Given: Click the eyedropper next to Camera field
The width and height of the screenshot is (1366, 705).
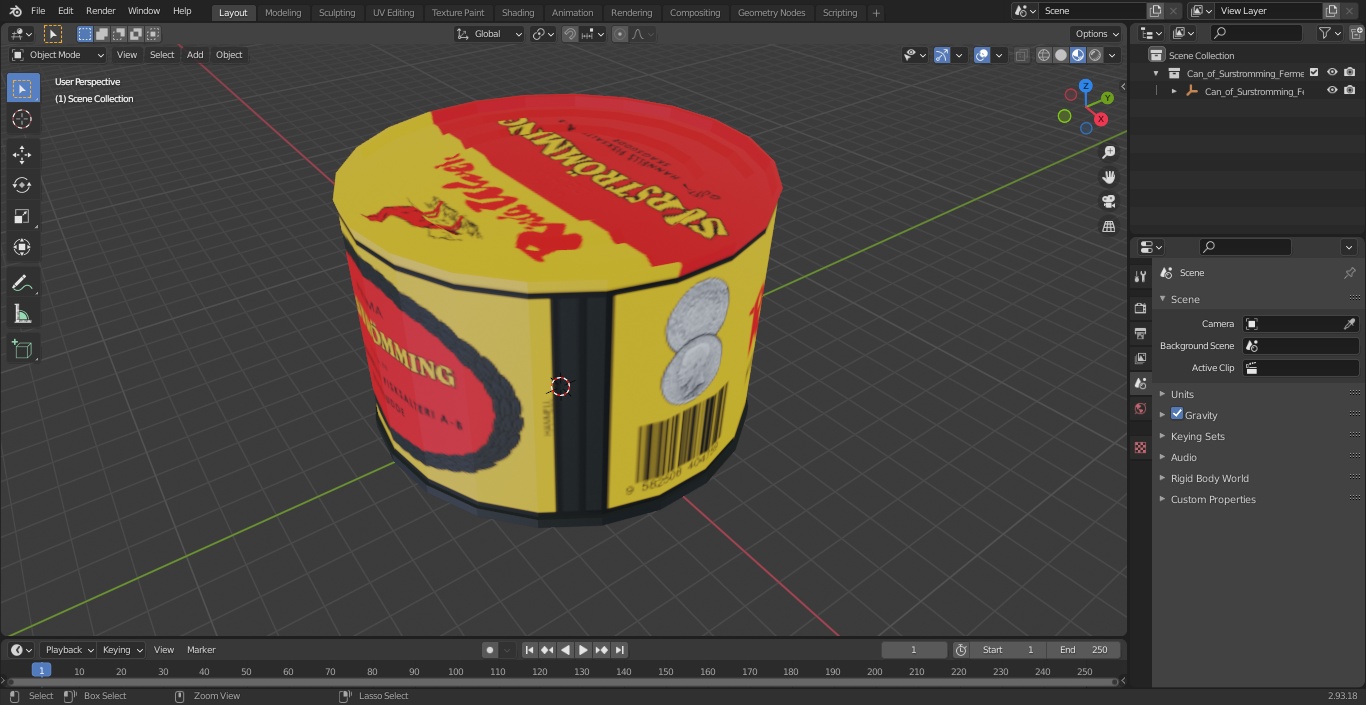Looking at the screenshot, I should coord(1349,324).
